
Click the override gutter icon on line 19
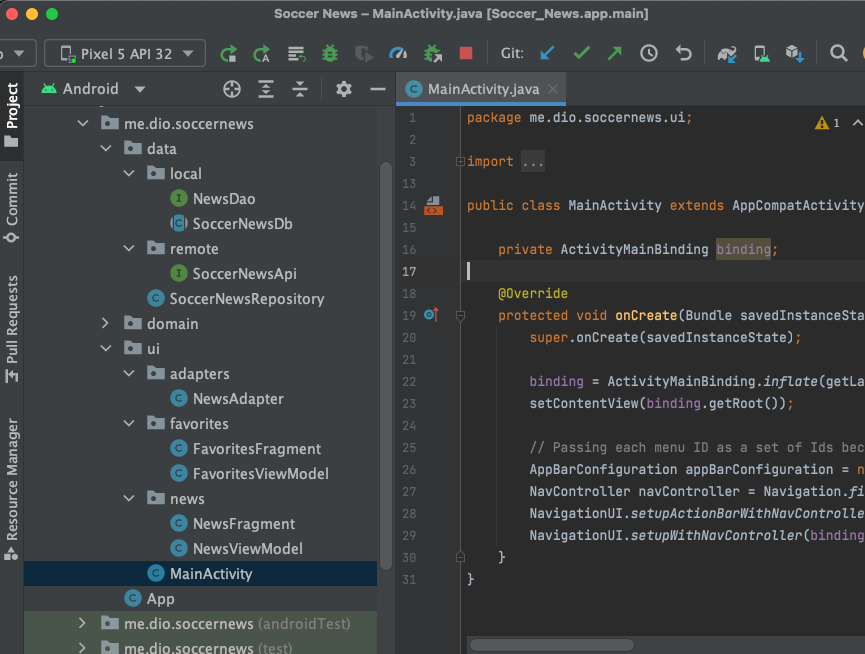[431, 315]
